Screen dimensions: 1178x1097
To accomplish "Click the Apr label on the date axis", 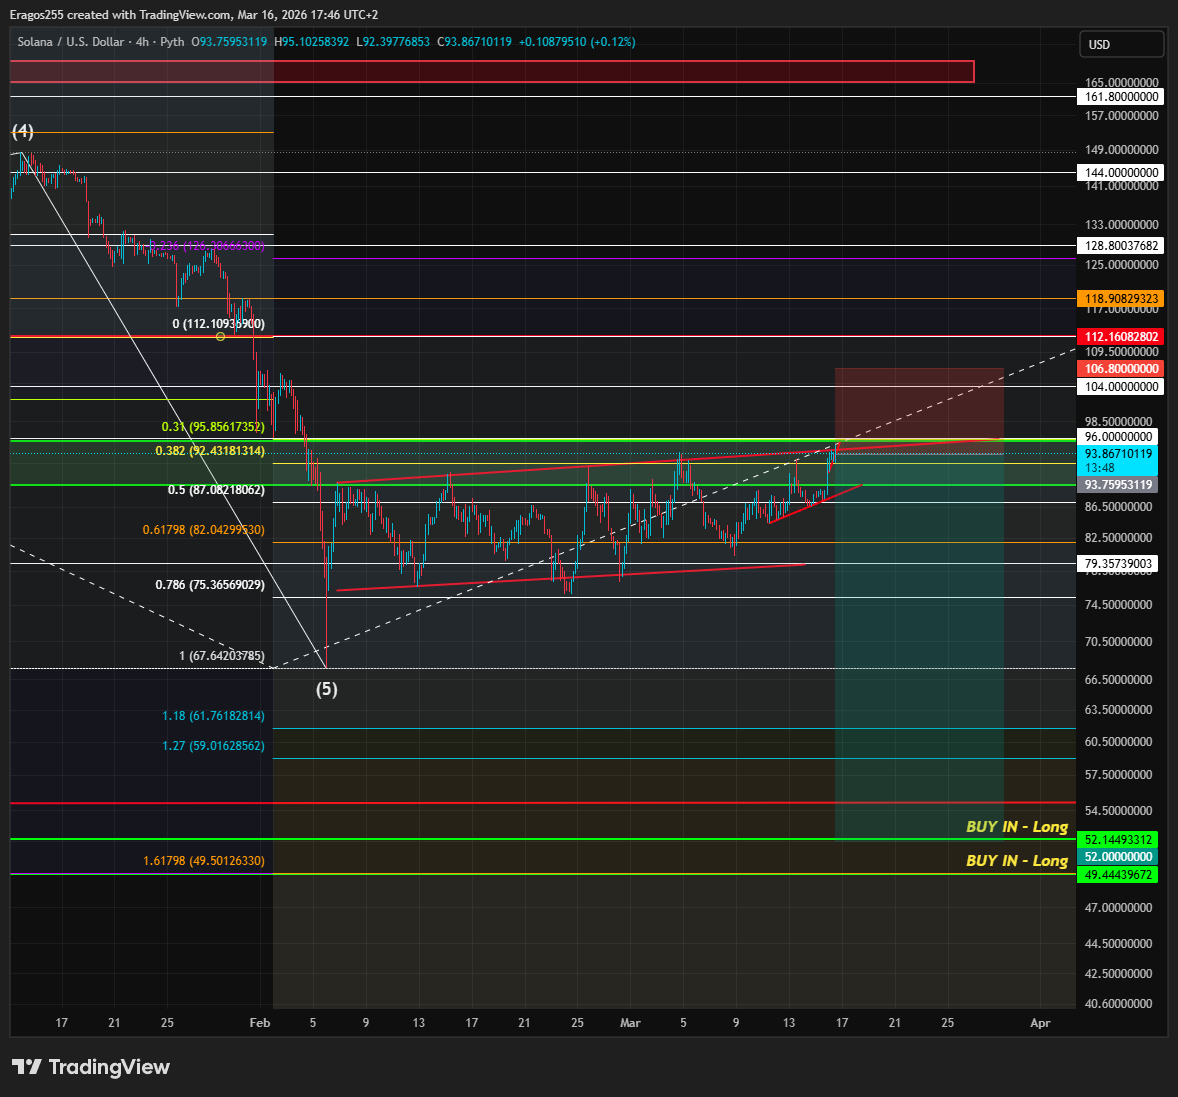I will (1041, 1023).
